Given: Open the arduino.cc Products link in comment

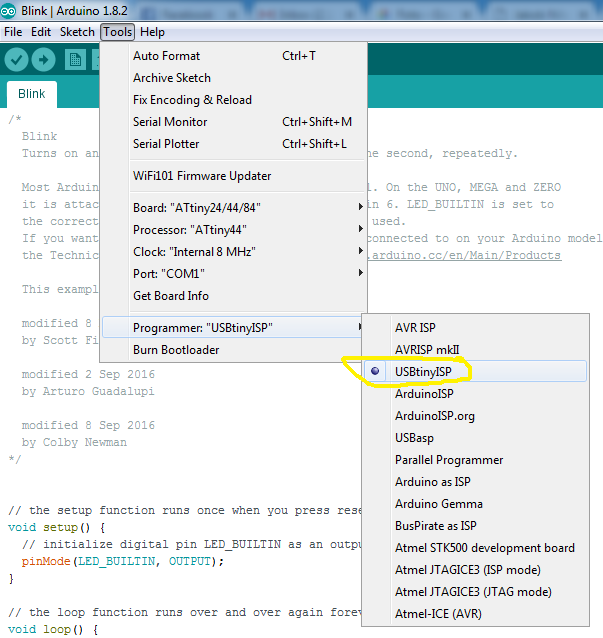Looking at the screenshot, I should click(x=465, y=256).
